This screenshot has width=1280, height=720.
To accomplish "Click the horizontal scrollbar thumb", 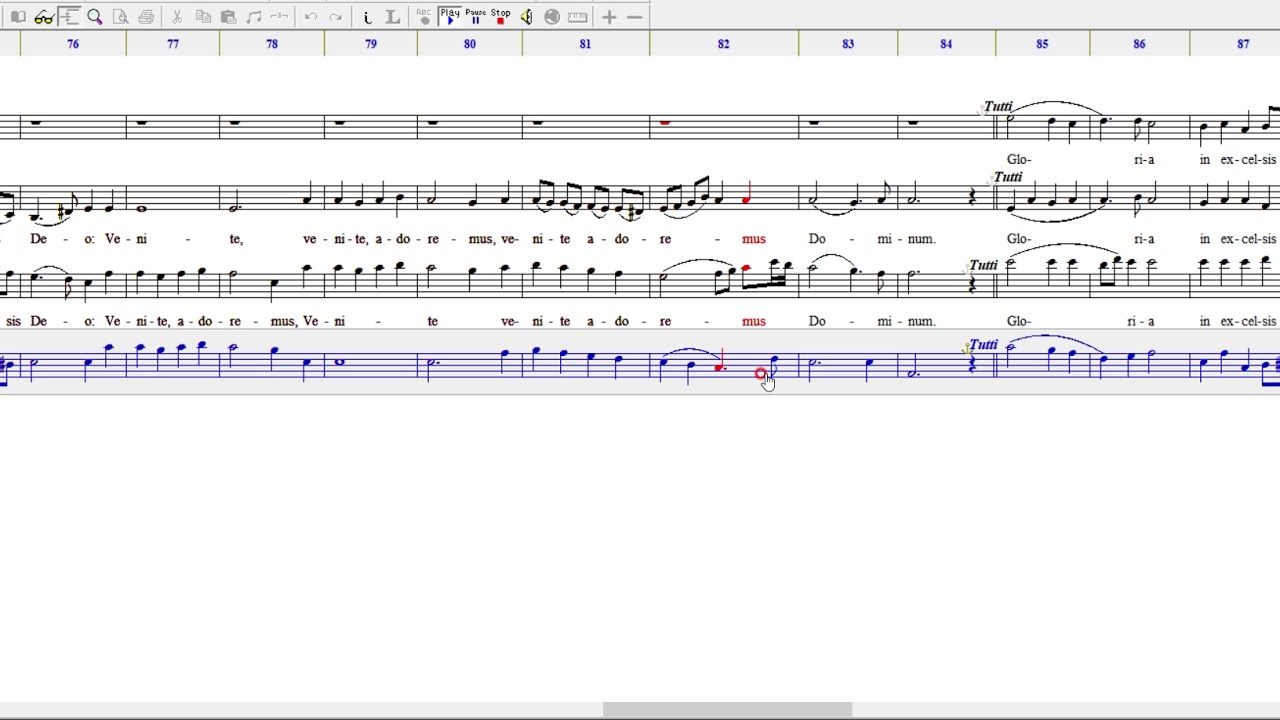I will click(x=727, y=710).
